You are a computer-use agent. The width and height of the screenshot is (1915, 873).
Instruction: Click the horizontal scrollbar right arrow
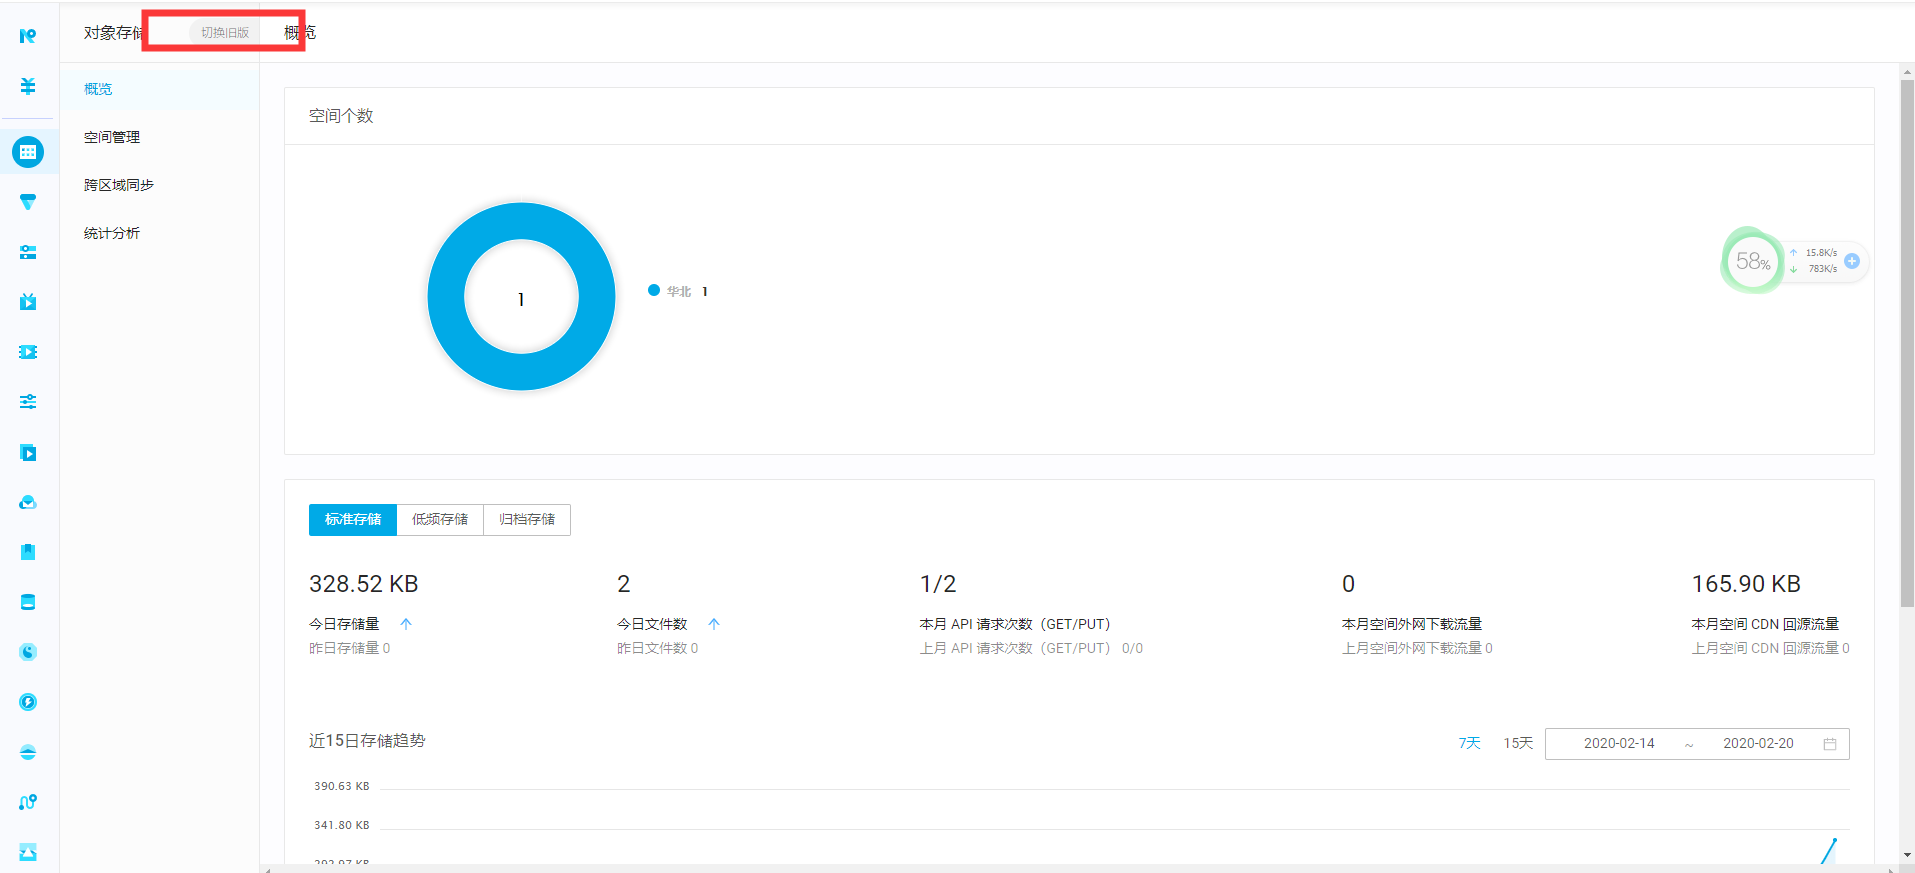coord(1891,869)
